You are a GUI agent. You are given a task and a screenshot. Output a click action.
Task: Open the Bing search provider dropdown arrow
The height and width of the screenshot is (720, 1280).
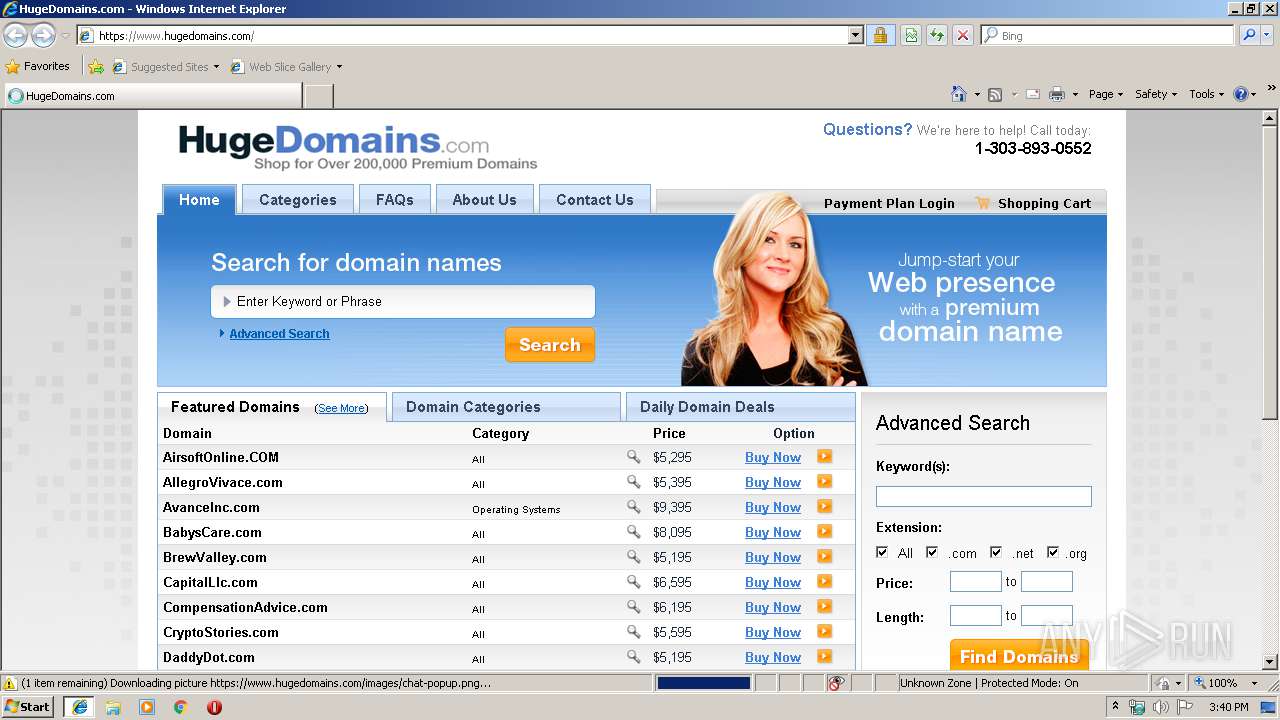1269,35
